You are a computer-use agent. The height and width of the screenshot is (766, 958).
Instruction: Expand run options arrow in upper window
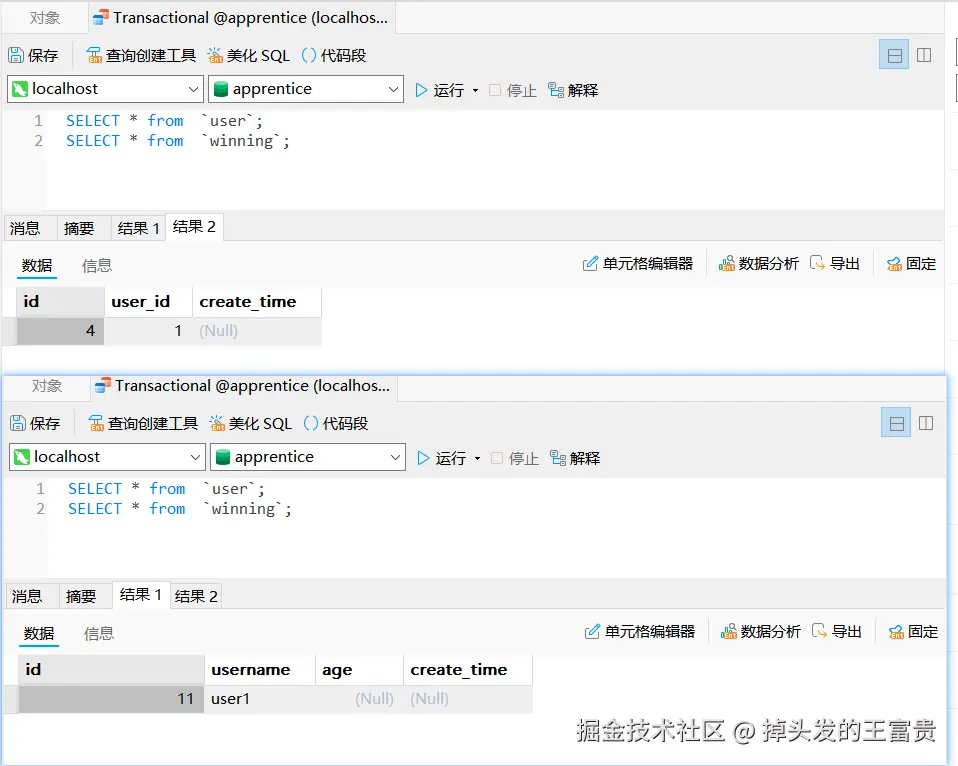pos(475,90)
